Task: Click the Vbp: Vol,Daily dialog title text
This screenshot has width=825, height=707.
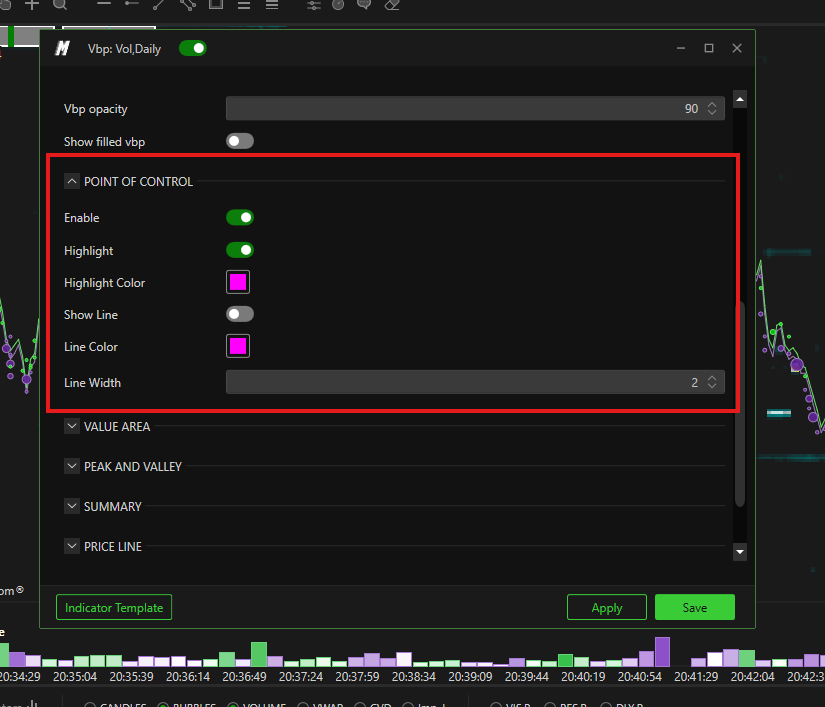Action: coord(124,49)
